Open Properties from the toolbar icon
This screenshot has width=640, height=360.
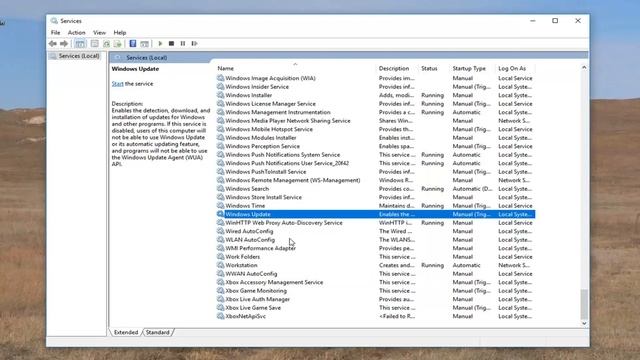pos(95,44)
